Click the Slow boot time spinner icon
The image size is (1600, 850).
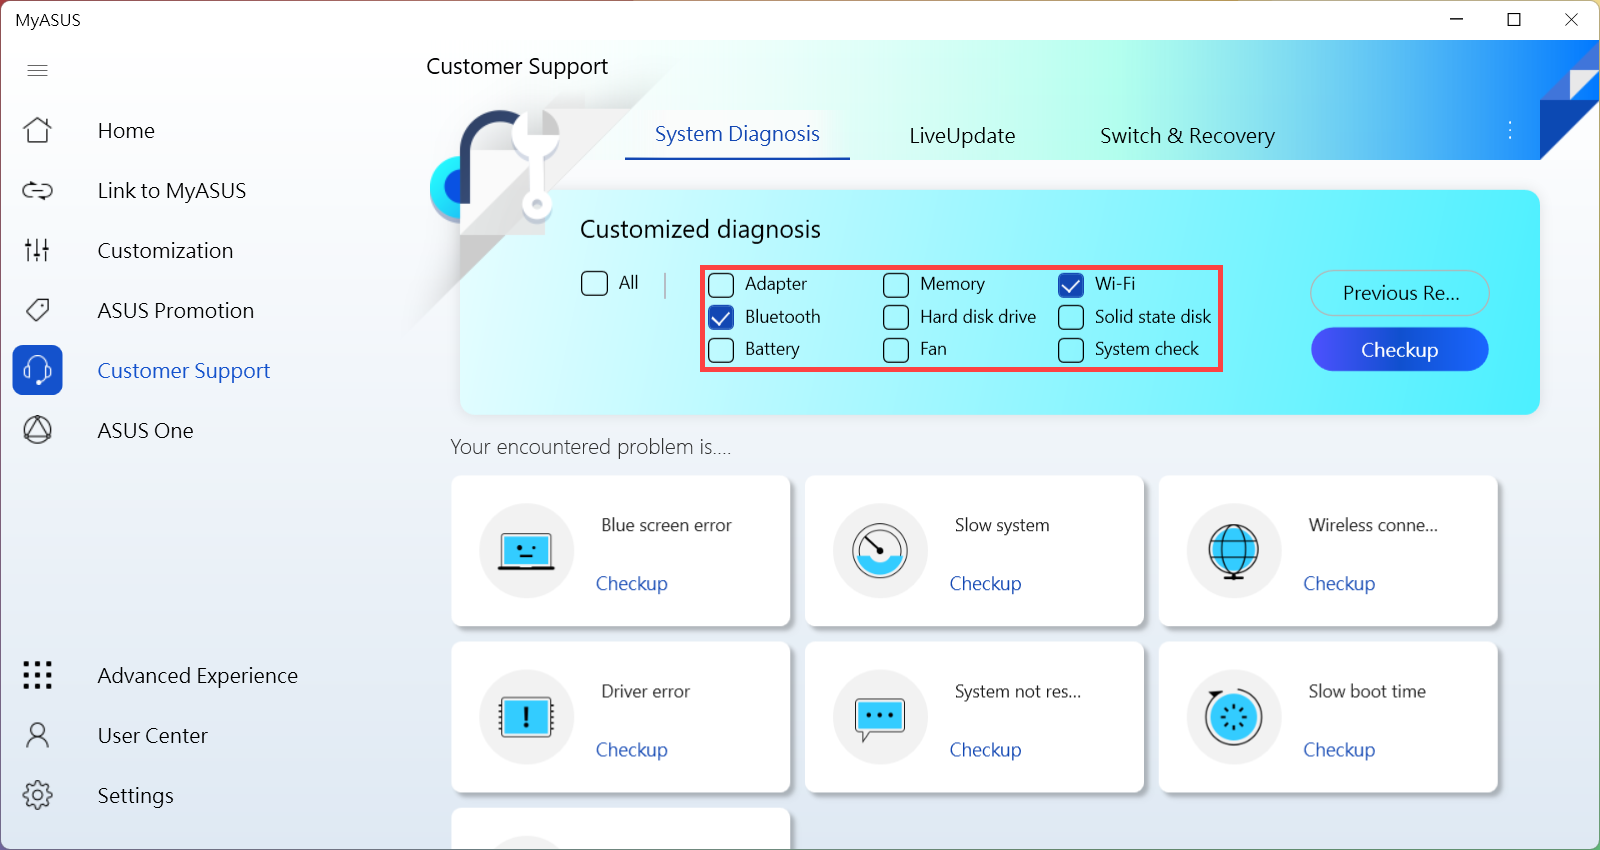[1234, 716]
